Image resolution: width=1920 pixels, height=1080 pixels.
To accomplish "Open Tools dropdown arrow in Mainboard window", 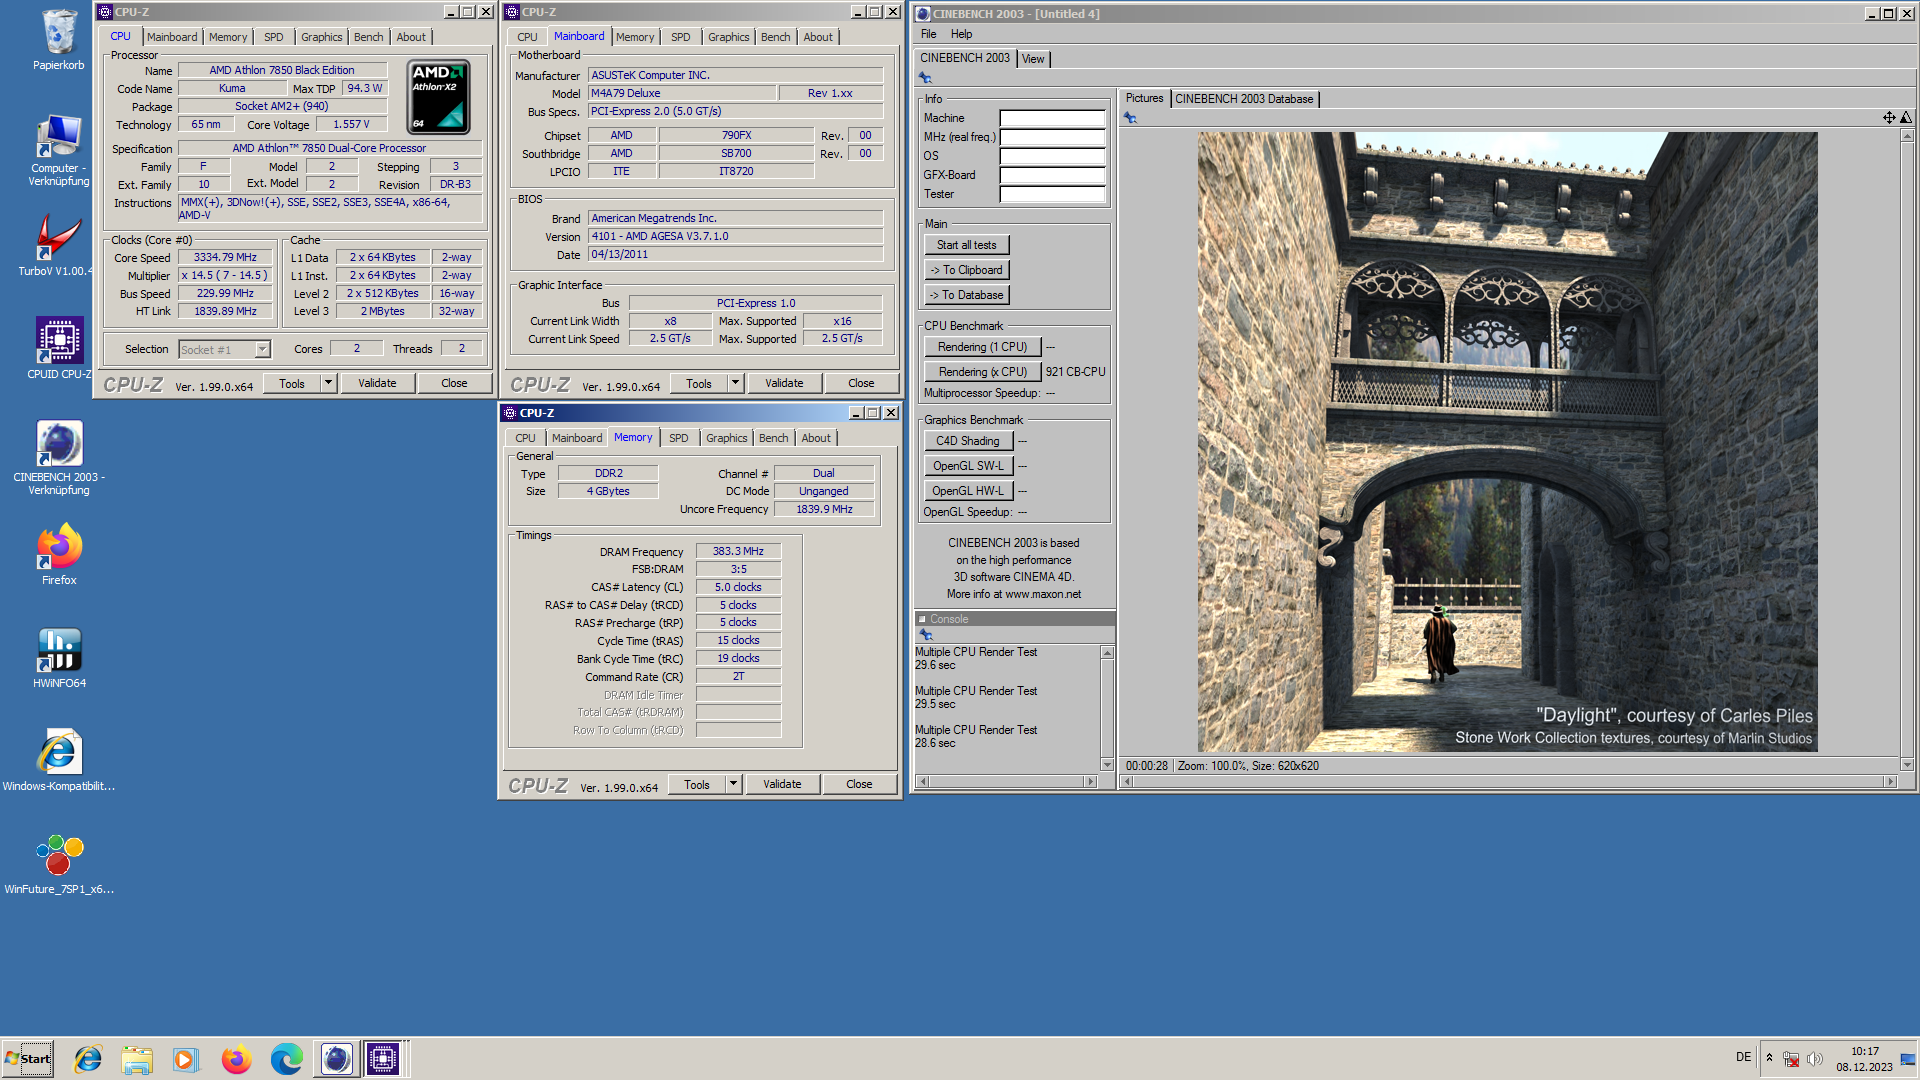I will [x=735, y=383].
